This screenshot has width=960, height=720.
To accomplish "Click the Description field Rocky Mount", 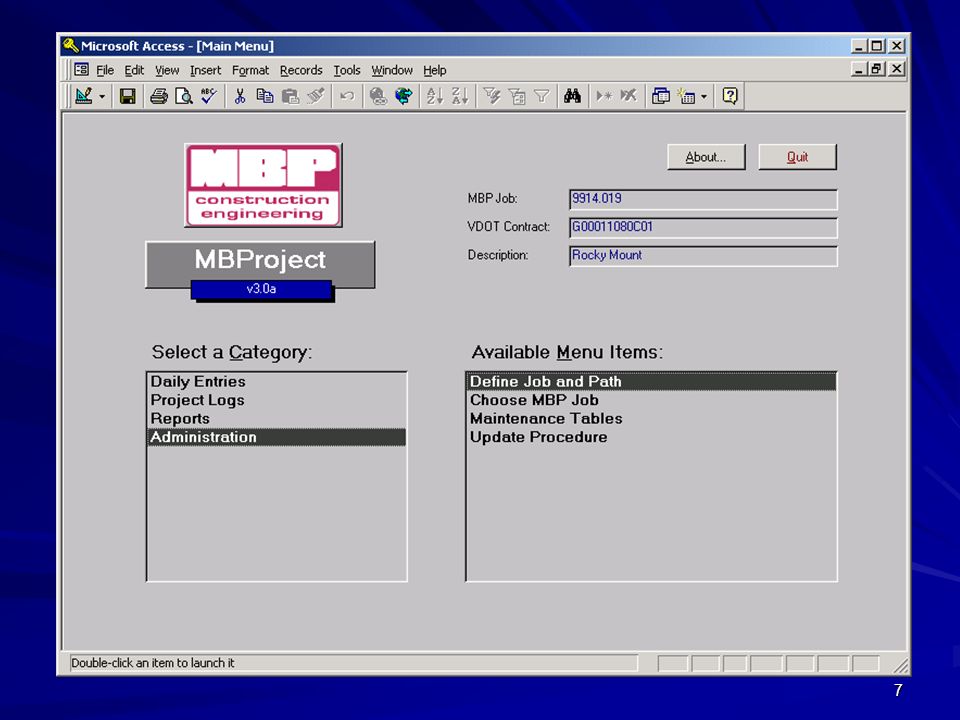I will point(703,255).
